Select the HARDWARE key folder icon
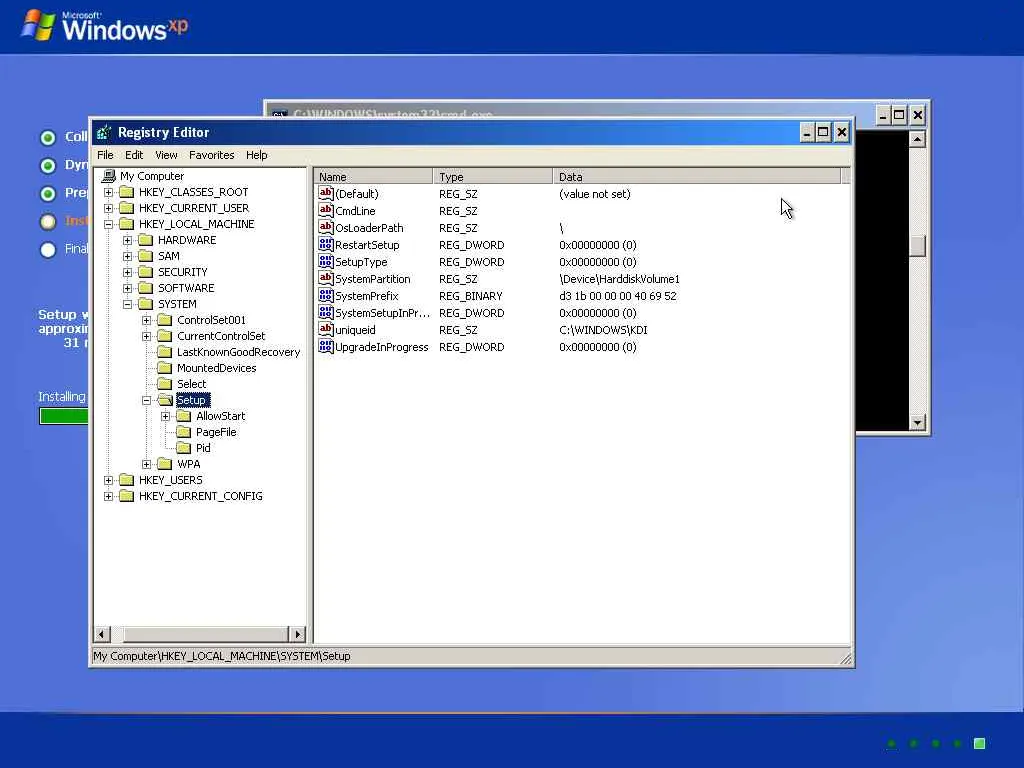The height and width of the screenshot is (768, 1024). click(146, 240)
